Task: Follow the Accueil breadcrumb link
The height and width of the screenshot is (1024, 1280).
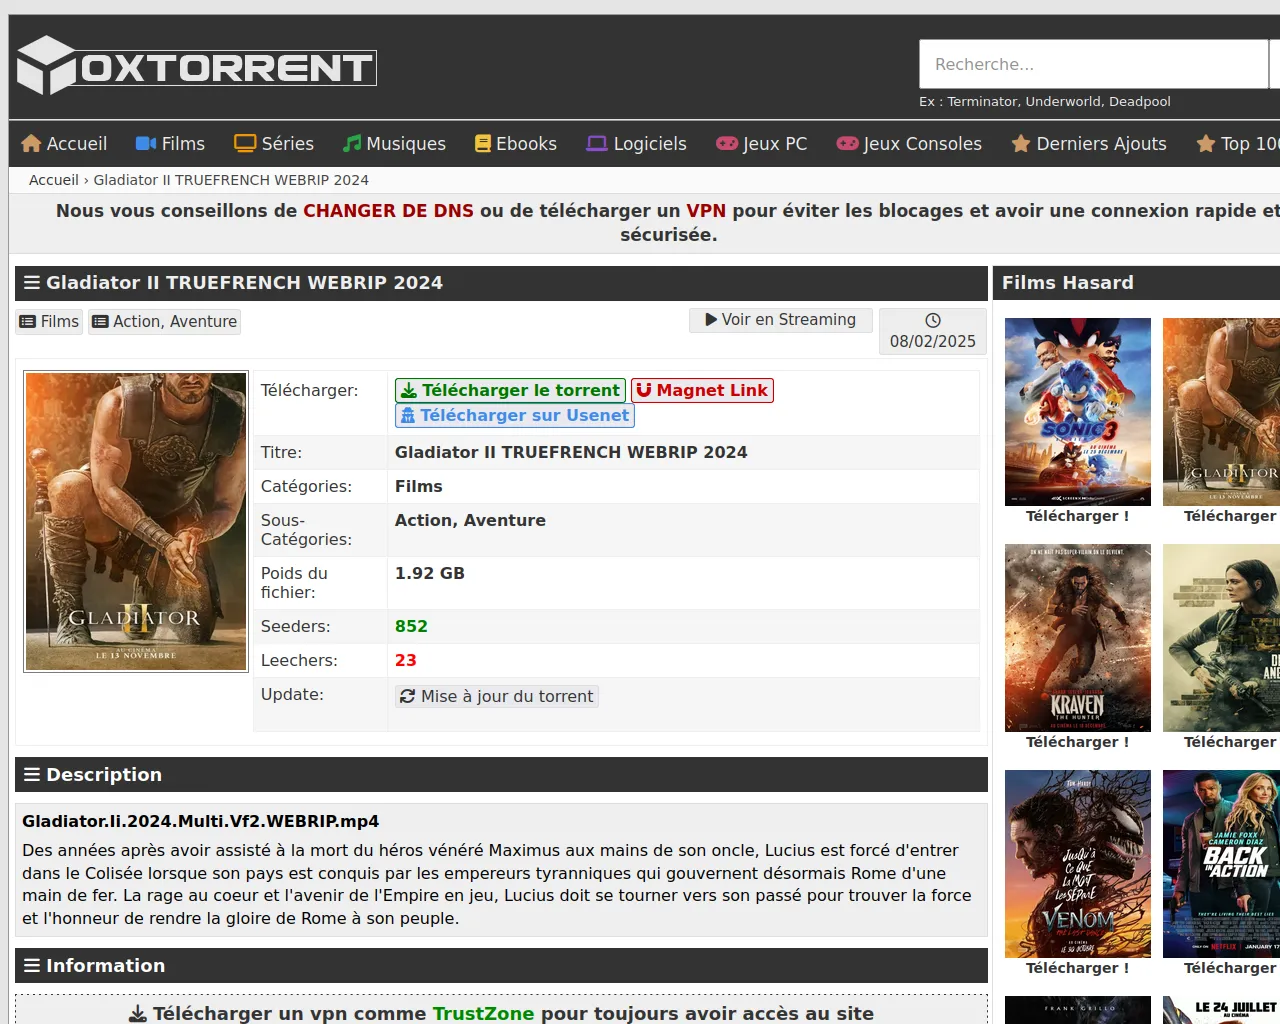Action: [54, 180]
